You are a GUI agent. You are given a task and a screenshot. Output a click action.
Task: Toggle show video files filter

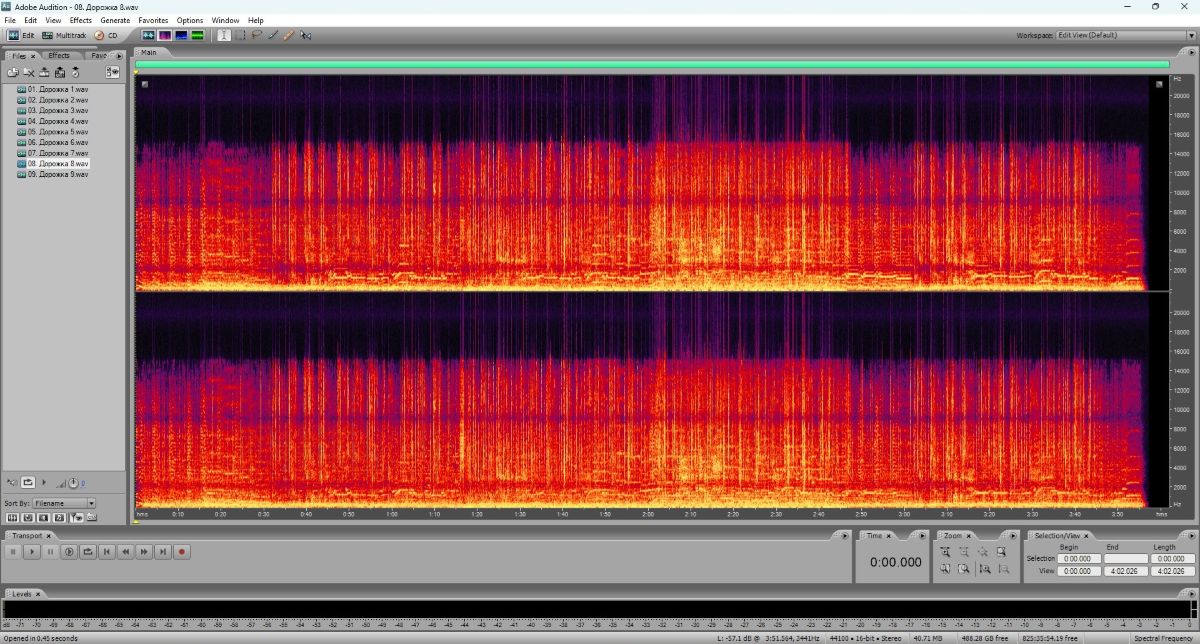click(43, 517)
